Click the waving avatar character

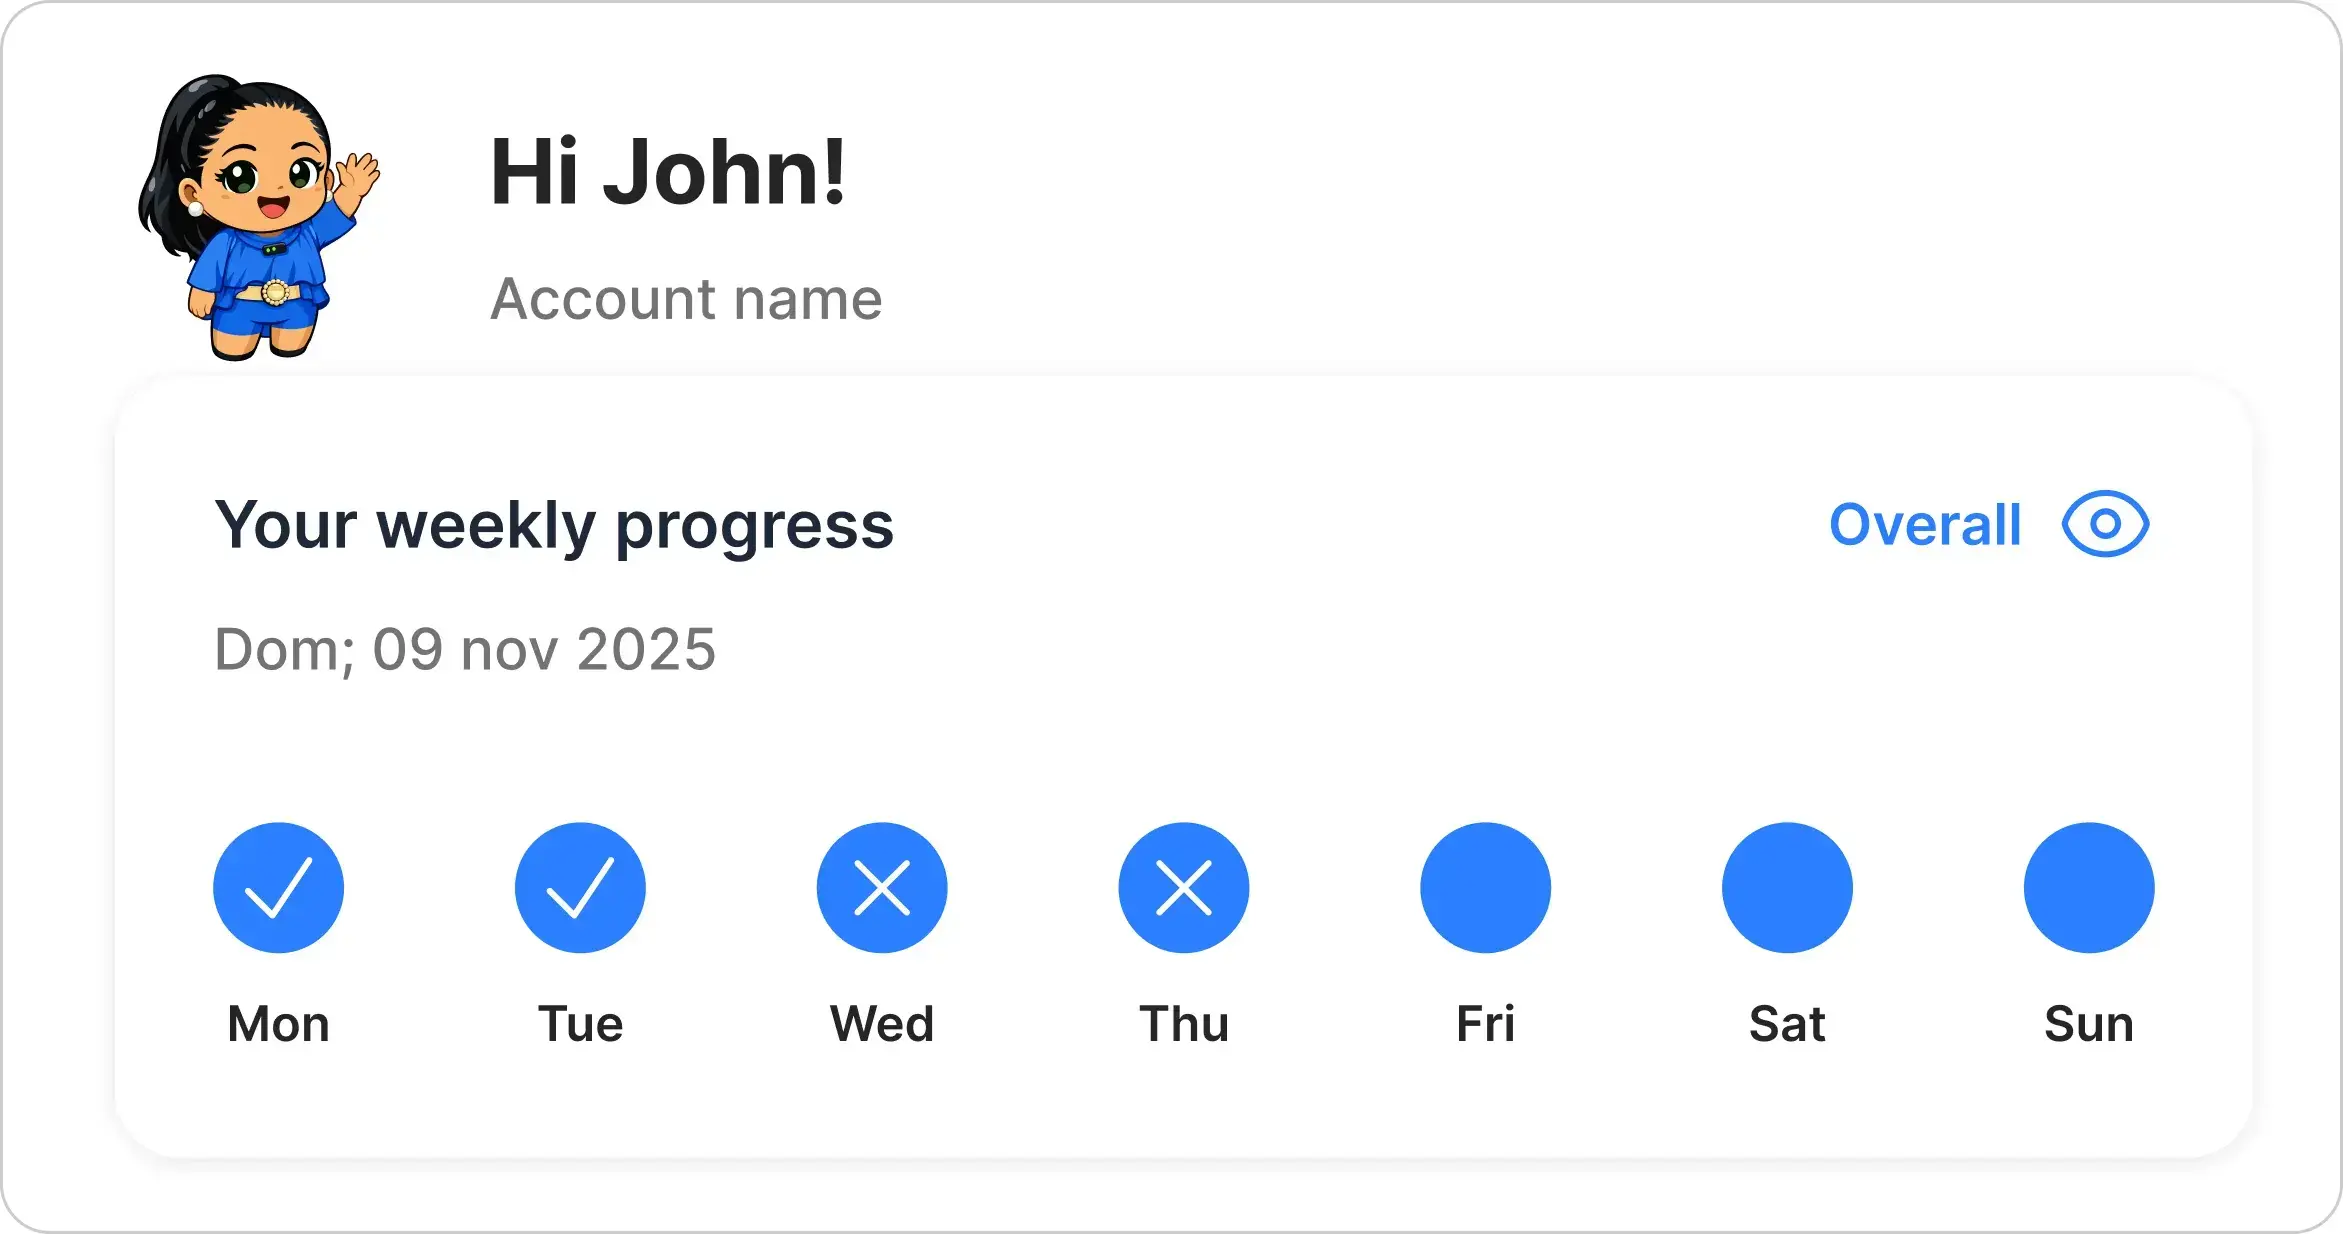click(256, 216)
